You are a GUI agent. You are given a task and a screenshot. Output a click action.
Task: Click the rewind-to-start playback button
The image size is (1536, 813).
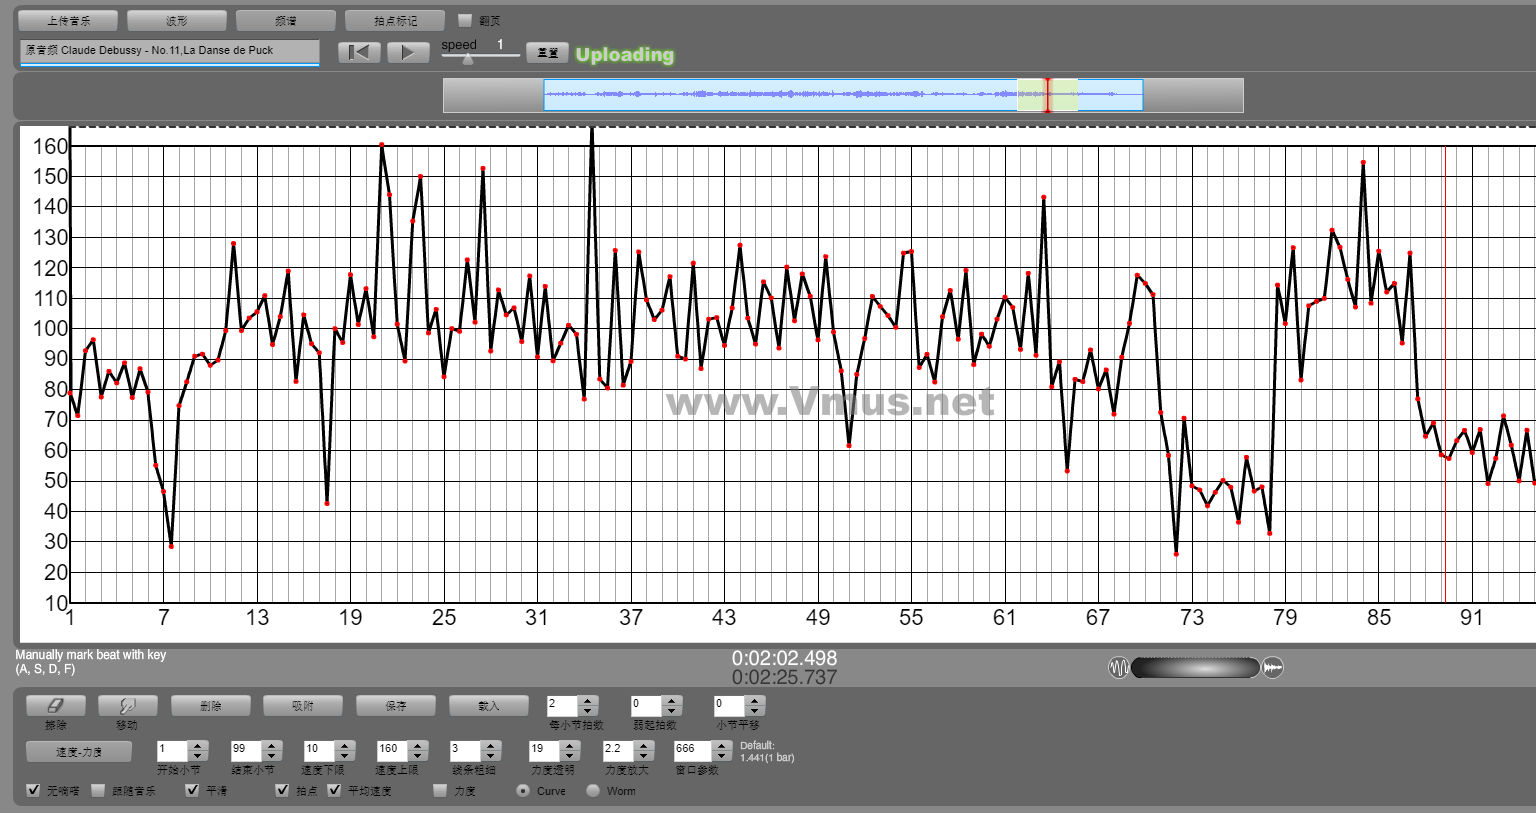click(358, 52)
